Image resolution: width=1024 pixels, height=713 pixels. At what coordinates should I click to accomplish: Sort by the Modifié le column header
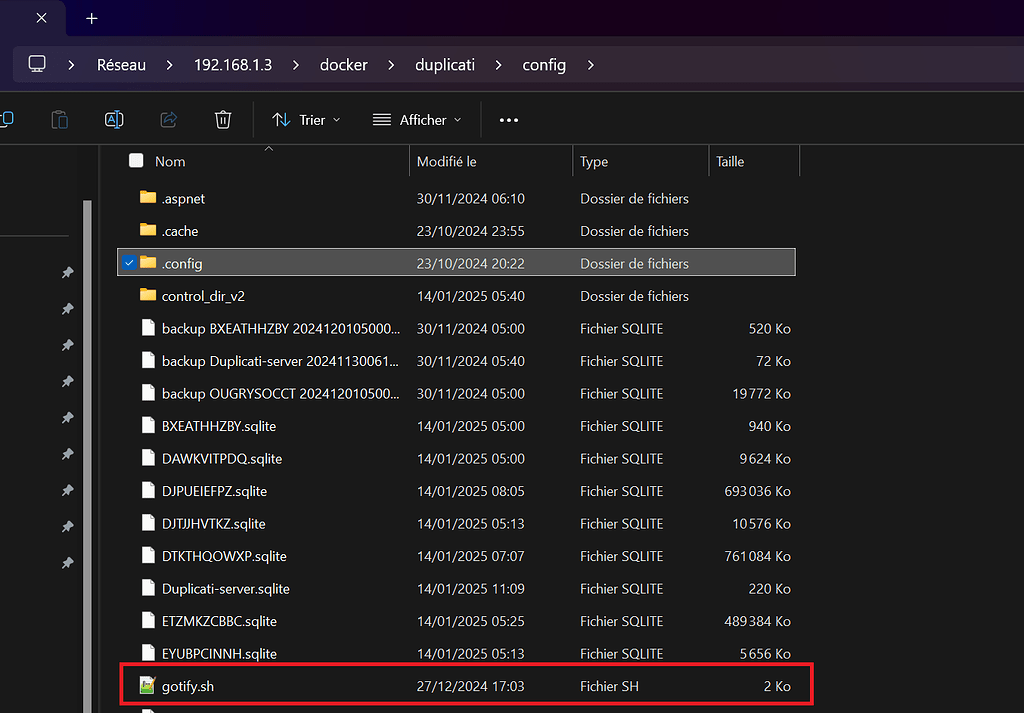[x=446, y=161]
